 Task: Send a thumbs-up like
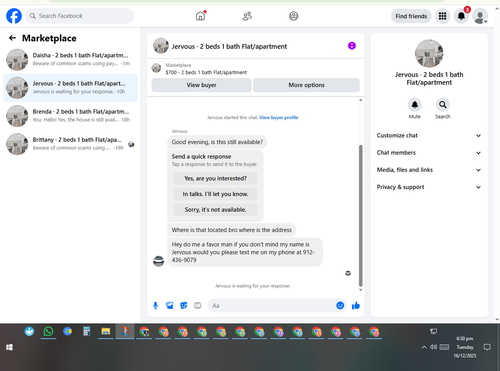(356, 305)
